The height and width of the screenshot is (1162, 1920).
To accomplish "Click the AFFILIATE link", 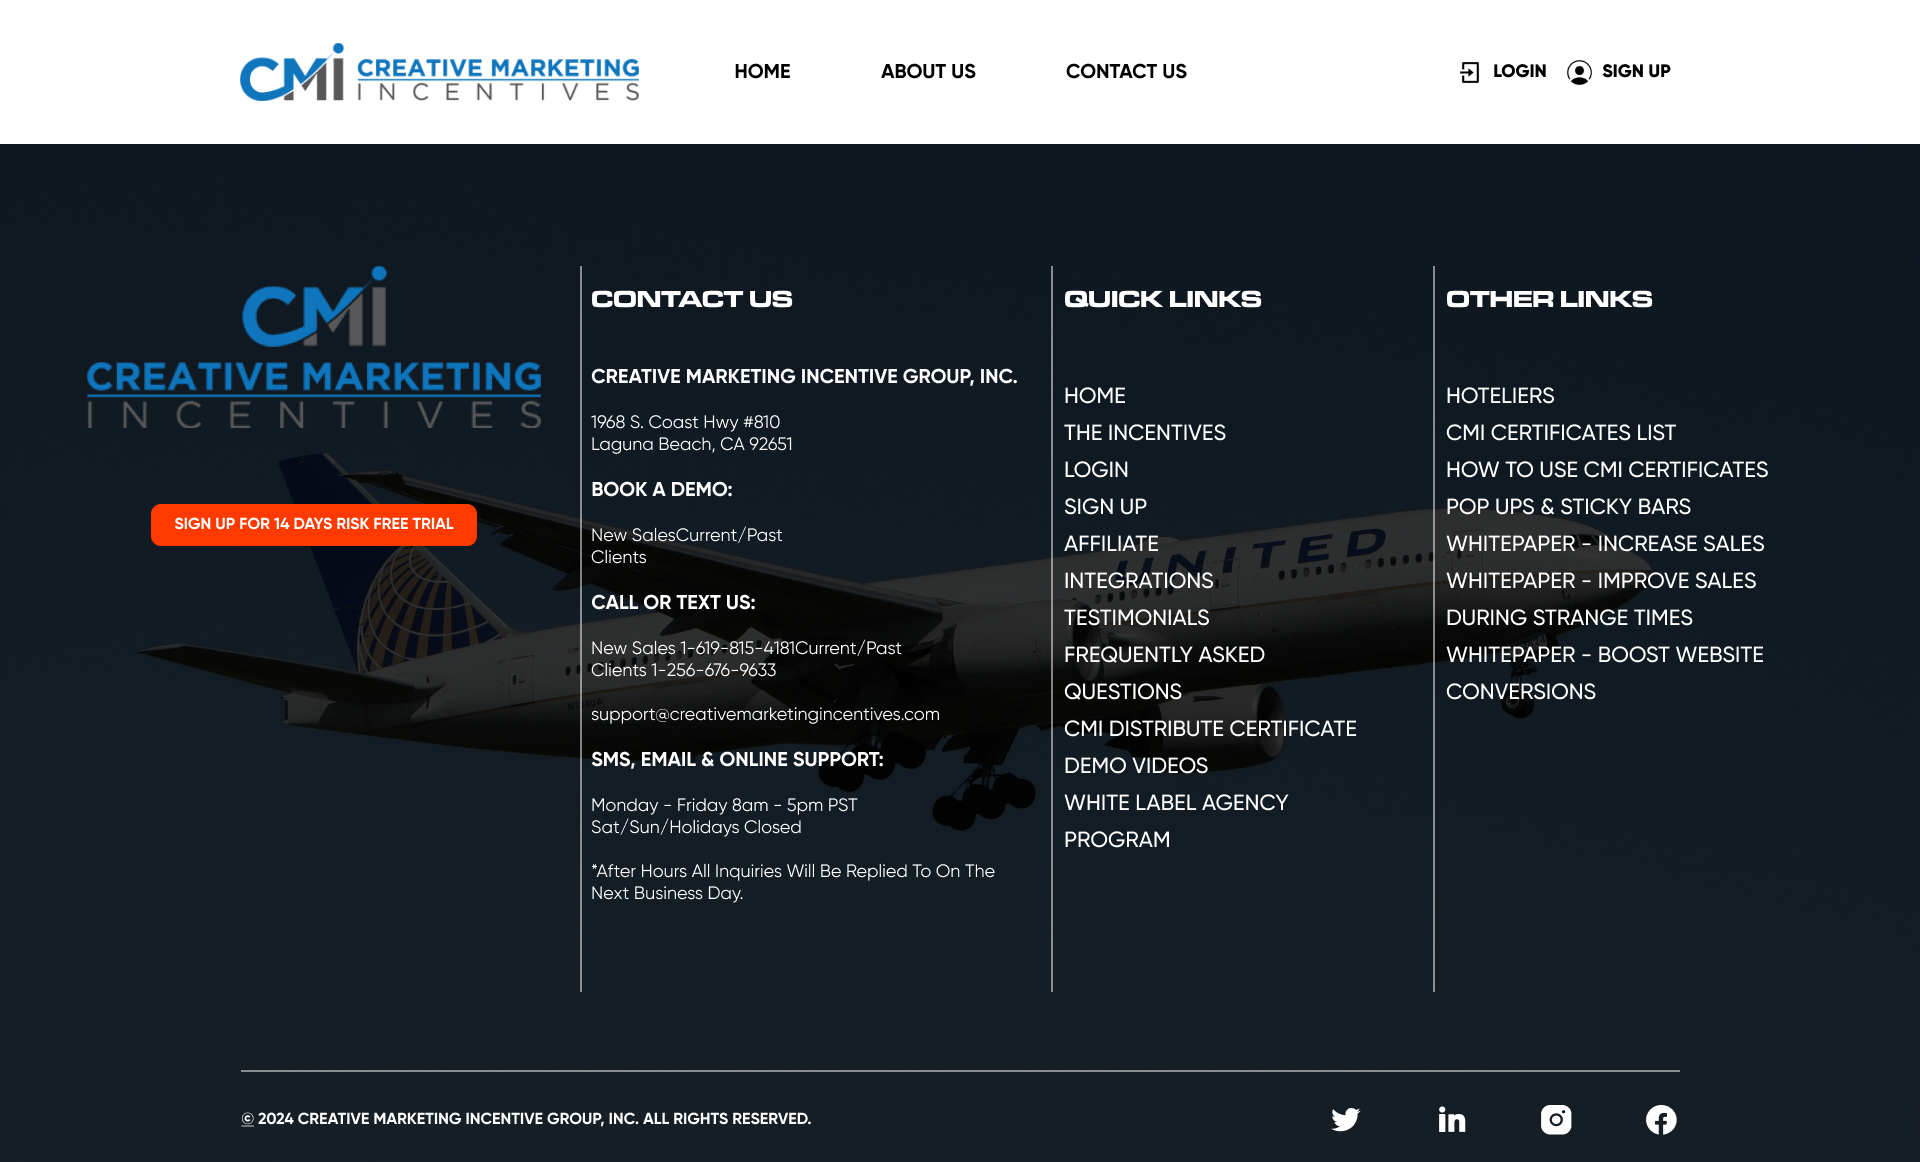I will pyautogui.click(x=1111, y=543).
